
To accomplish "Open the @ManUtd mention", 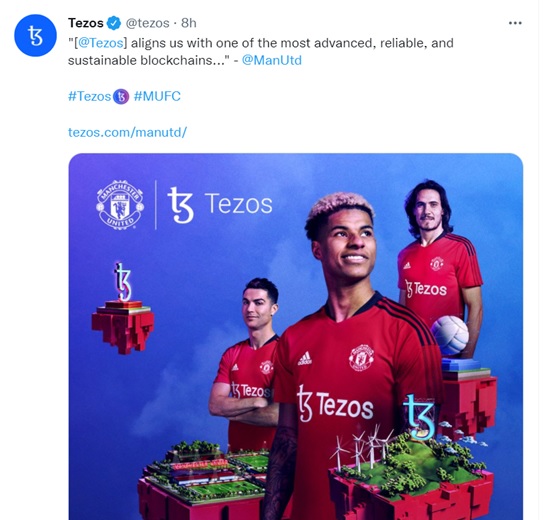I will click(x=272, y=60).
